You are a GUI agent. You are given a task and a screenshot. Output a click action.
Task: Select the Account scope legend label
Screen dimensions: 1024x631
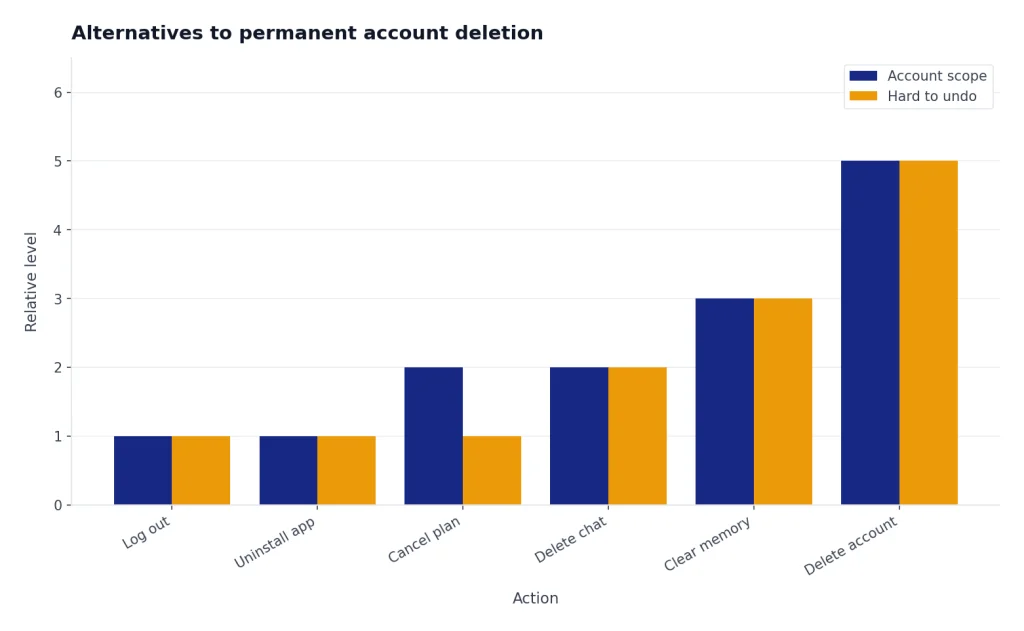point(936,76)
